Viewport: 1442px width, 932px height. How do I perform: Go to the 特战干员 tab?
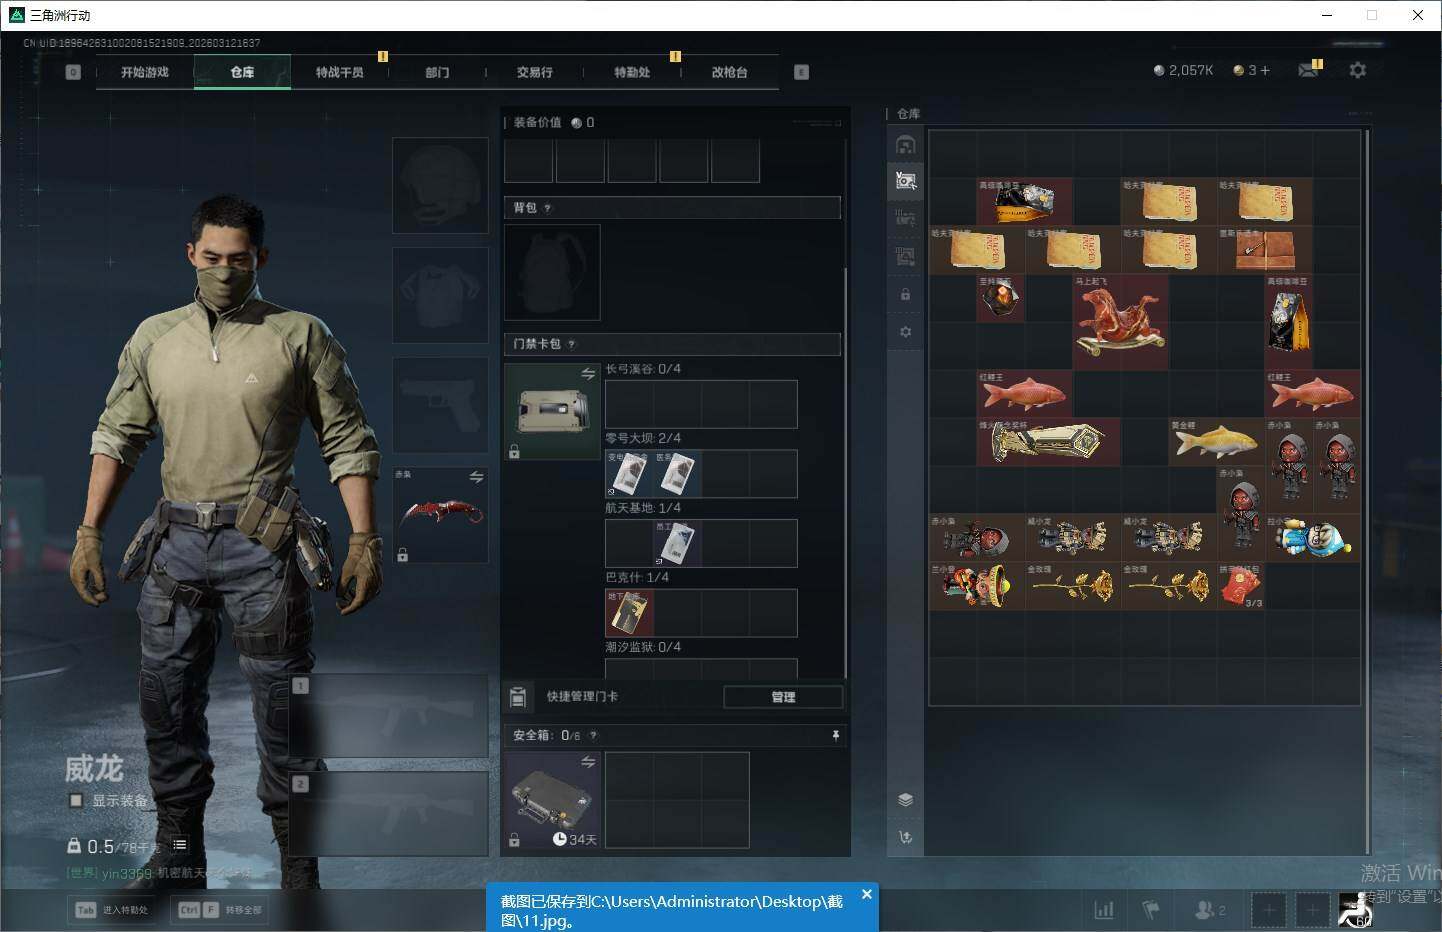[x=340, y=72]
